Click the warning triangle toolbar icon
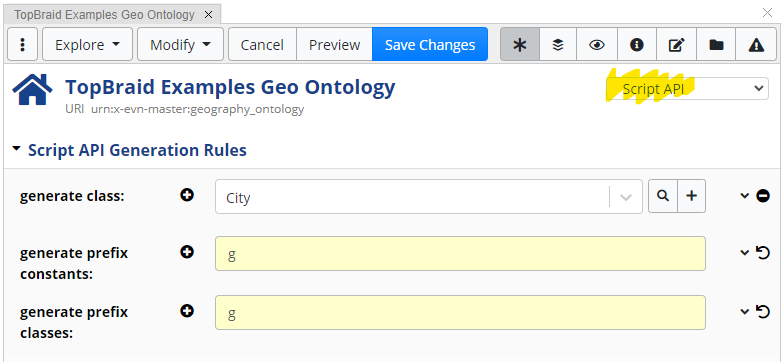Screen dimensions: 784x362 click(756, 44)
